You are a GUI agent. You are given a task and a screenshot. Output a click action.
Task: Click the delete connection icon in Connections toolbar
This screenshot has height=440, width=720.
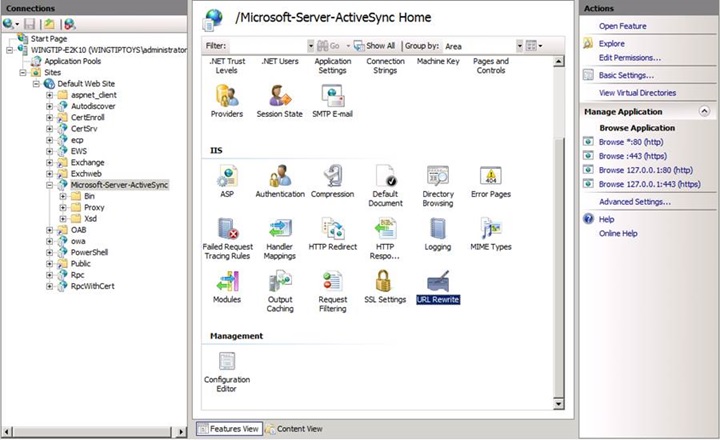click(x=69, y=24)
